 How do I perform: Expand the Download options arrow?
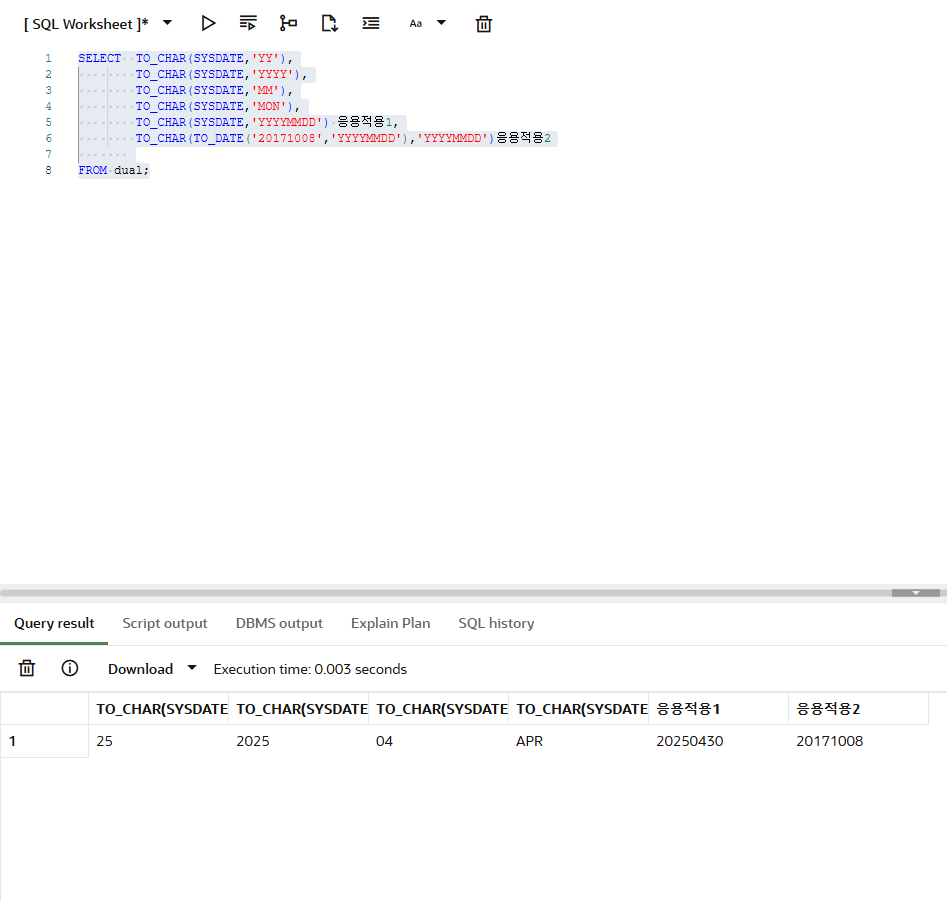[x=192, y=668]
